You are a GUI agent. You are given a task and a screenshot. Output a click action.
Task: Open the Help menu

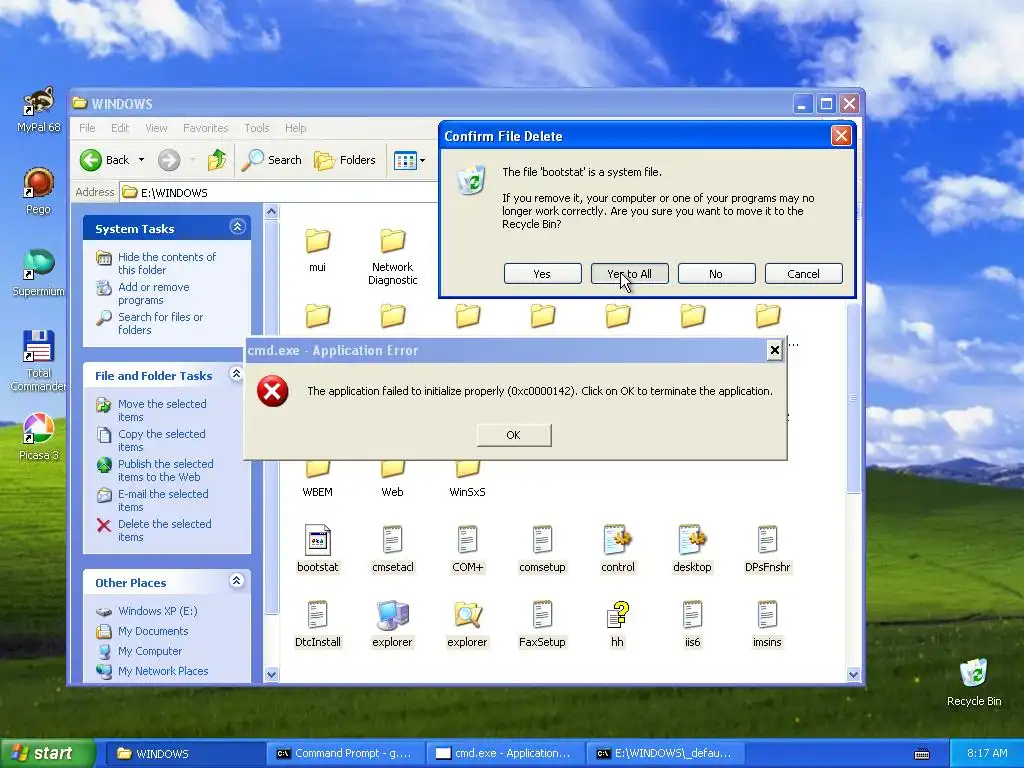[x=295, y=128]
